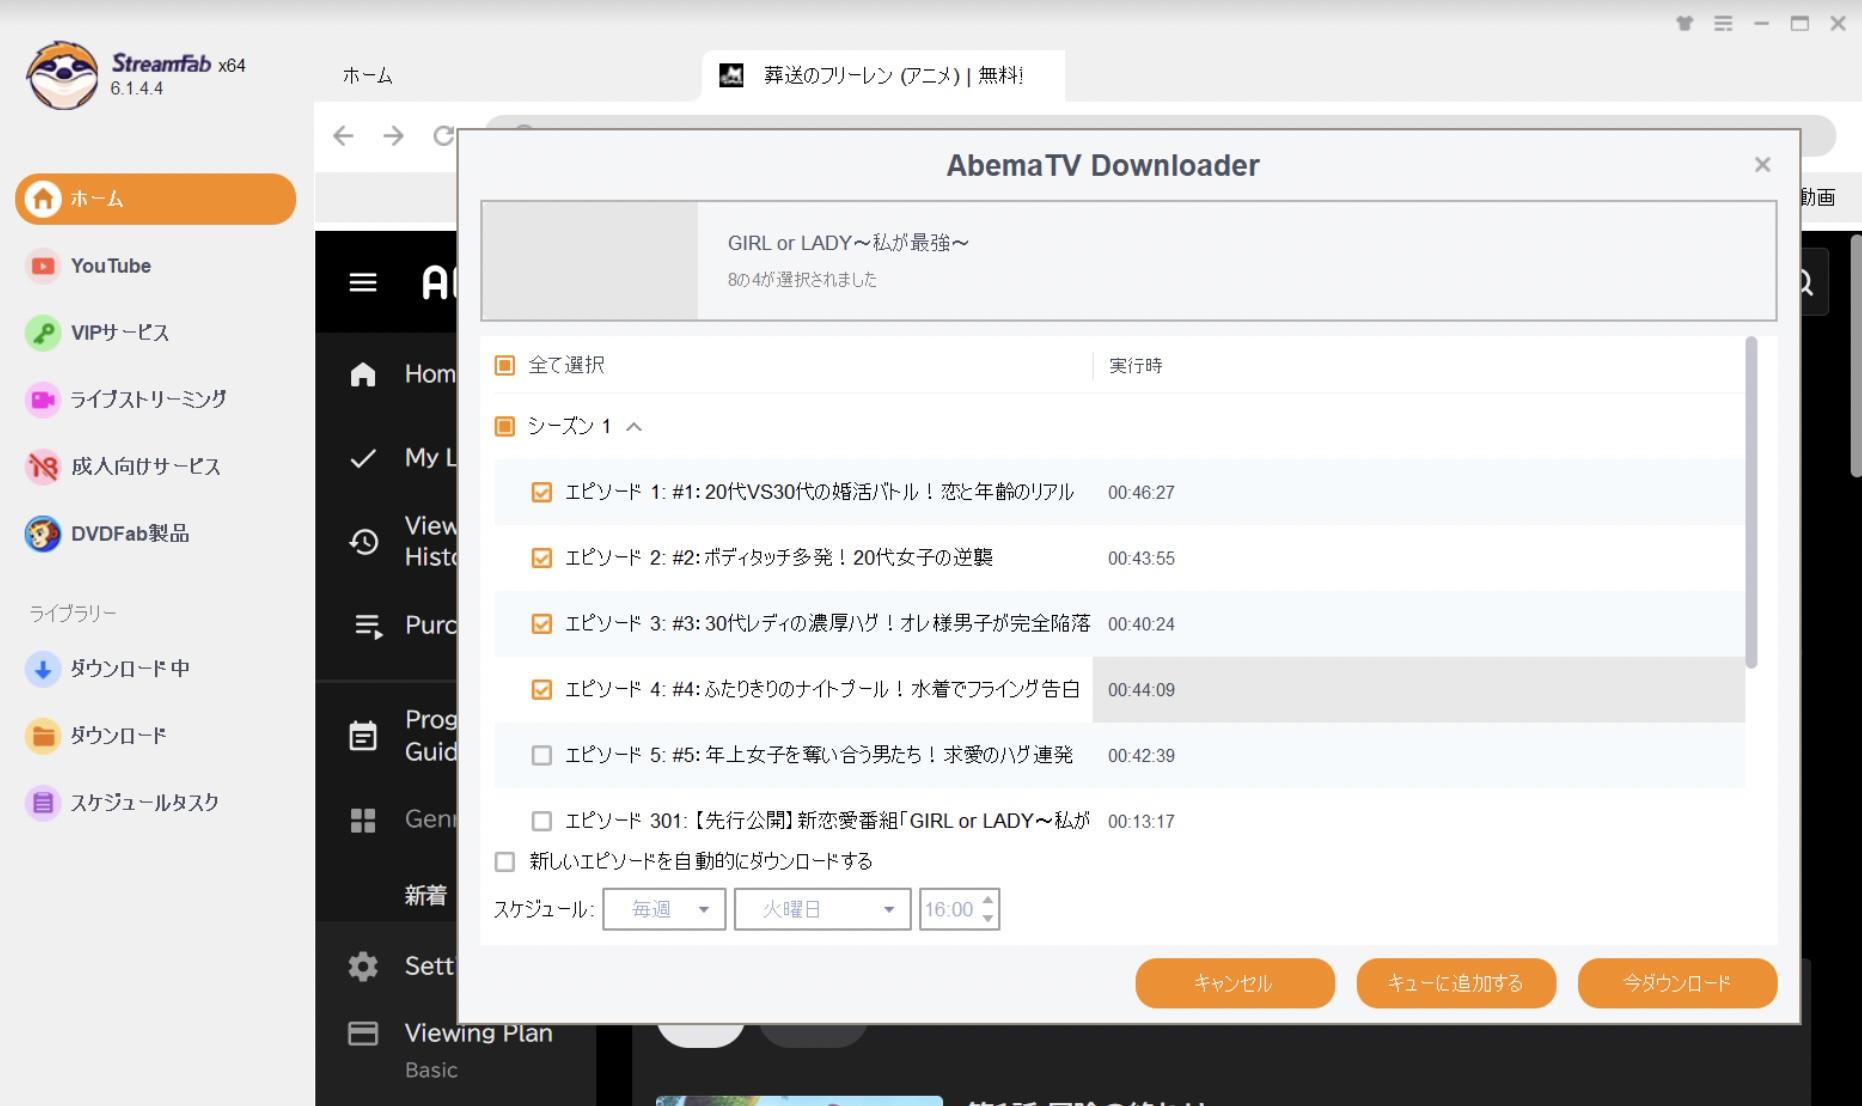
Task: Select the エピソード 3 title row
Action: (828, 624)
